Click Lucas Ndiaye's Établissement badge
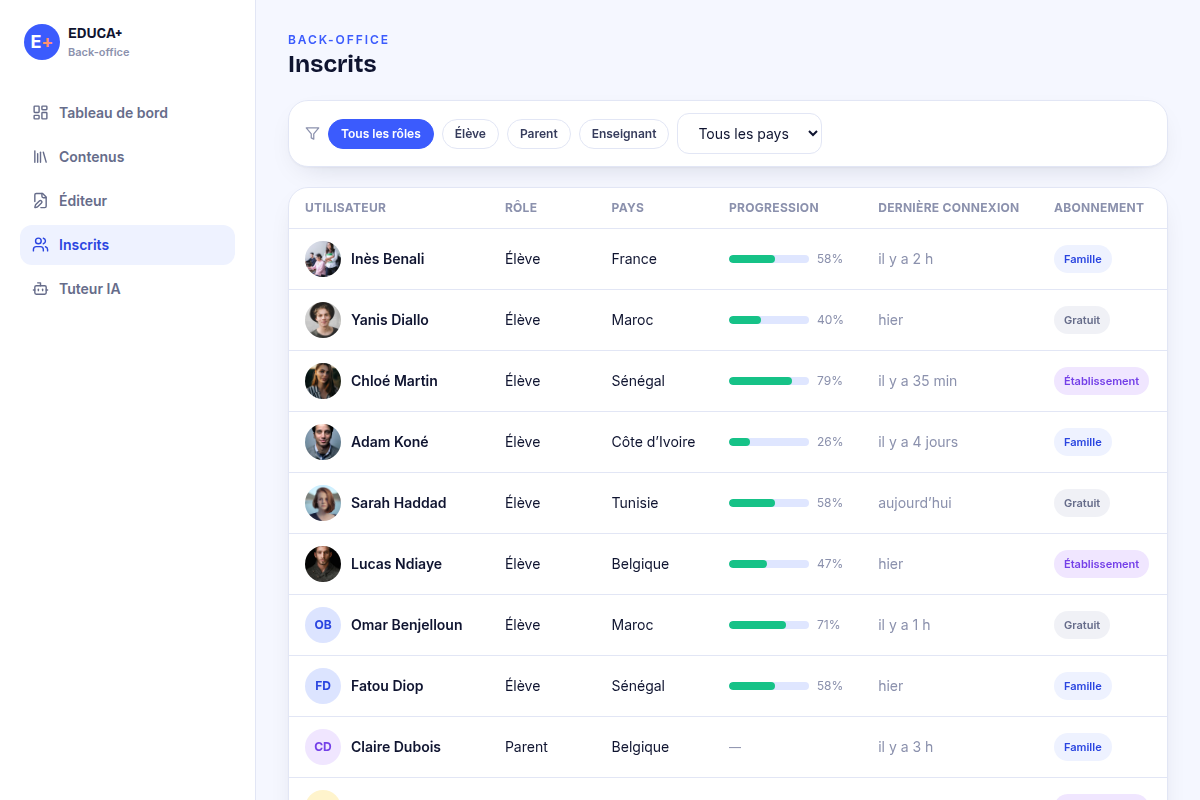Screen dimensions: 1200x800 1101,564
